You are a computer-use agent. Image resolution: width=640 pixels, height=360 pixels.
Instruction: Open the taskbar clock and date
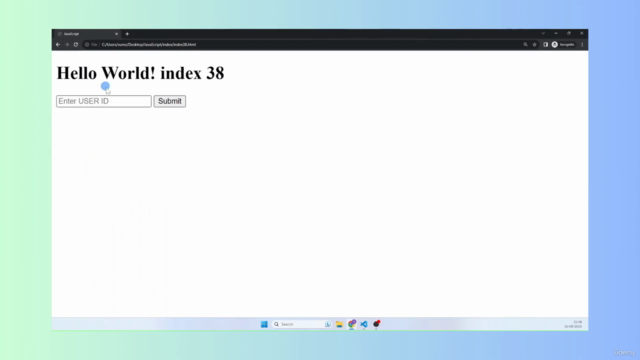point(573,324)
